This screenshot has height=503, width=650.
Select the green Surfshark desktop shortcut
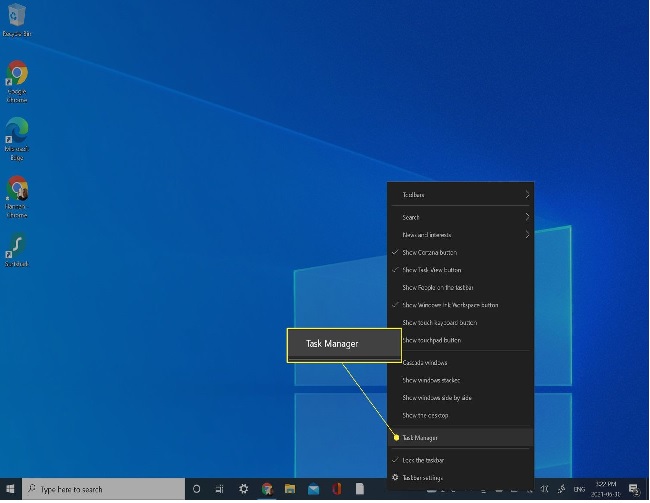tap(17, 250)
